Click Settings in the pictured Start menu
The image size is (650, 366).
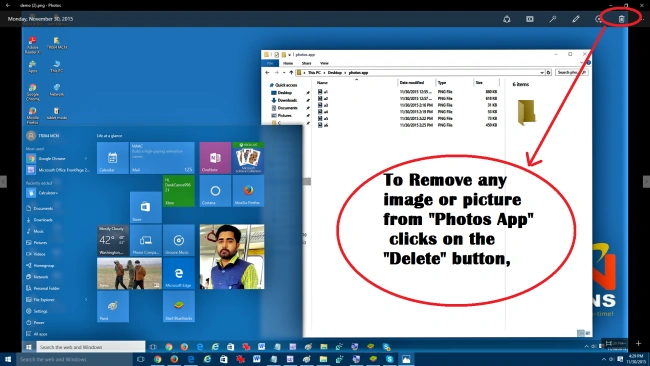coord(36,311)
